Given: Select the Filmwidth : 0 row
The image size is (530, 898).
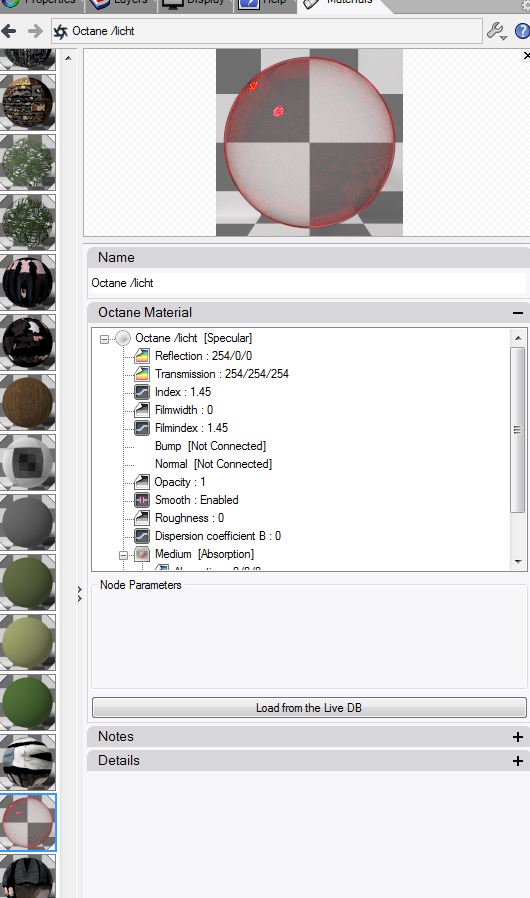Looking at the screenshot, I should 184,410.
